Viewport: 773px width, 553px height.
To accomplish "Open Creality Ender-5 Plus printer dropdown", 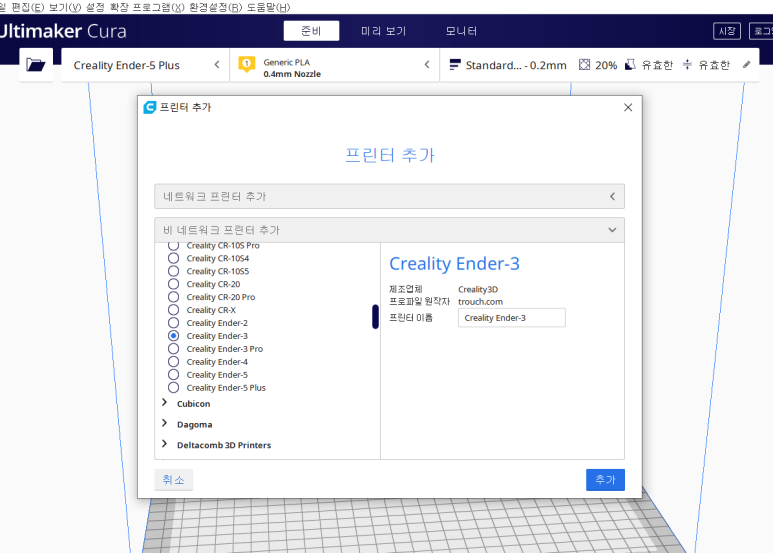I will point(145,65).
